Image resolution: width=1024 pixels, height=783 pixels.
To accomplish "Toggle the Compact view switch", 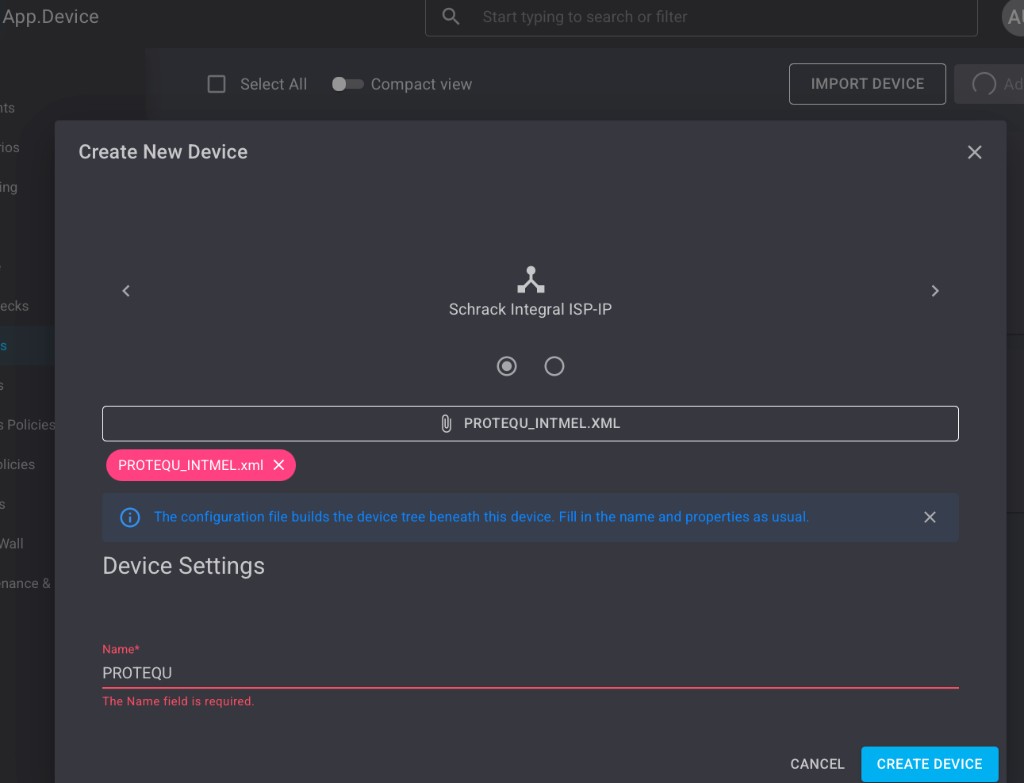I will tap(347, 84).
